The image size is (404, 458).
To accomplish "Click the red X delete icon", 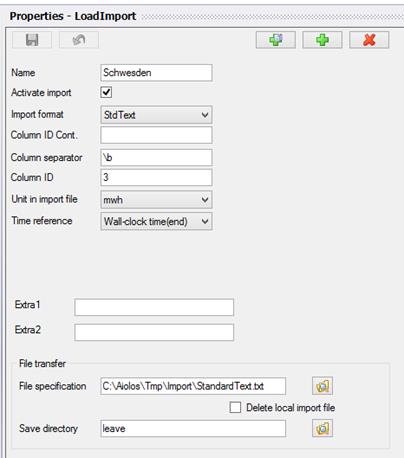I will pyautogui.click(x=369, y=40).
